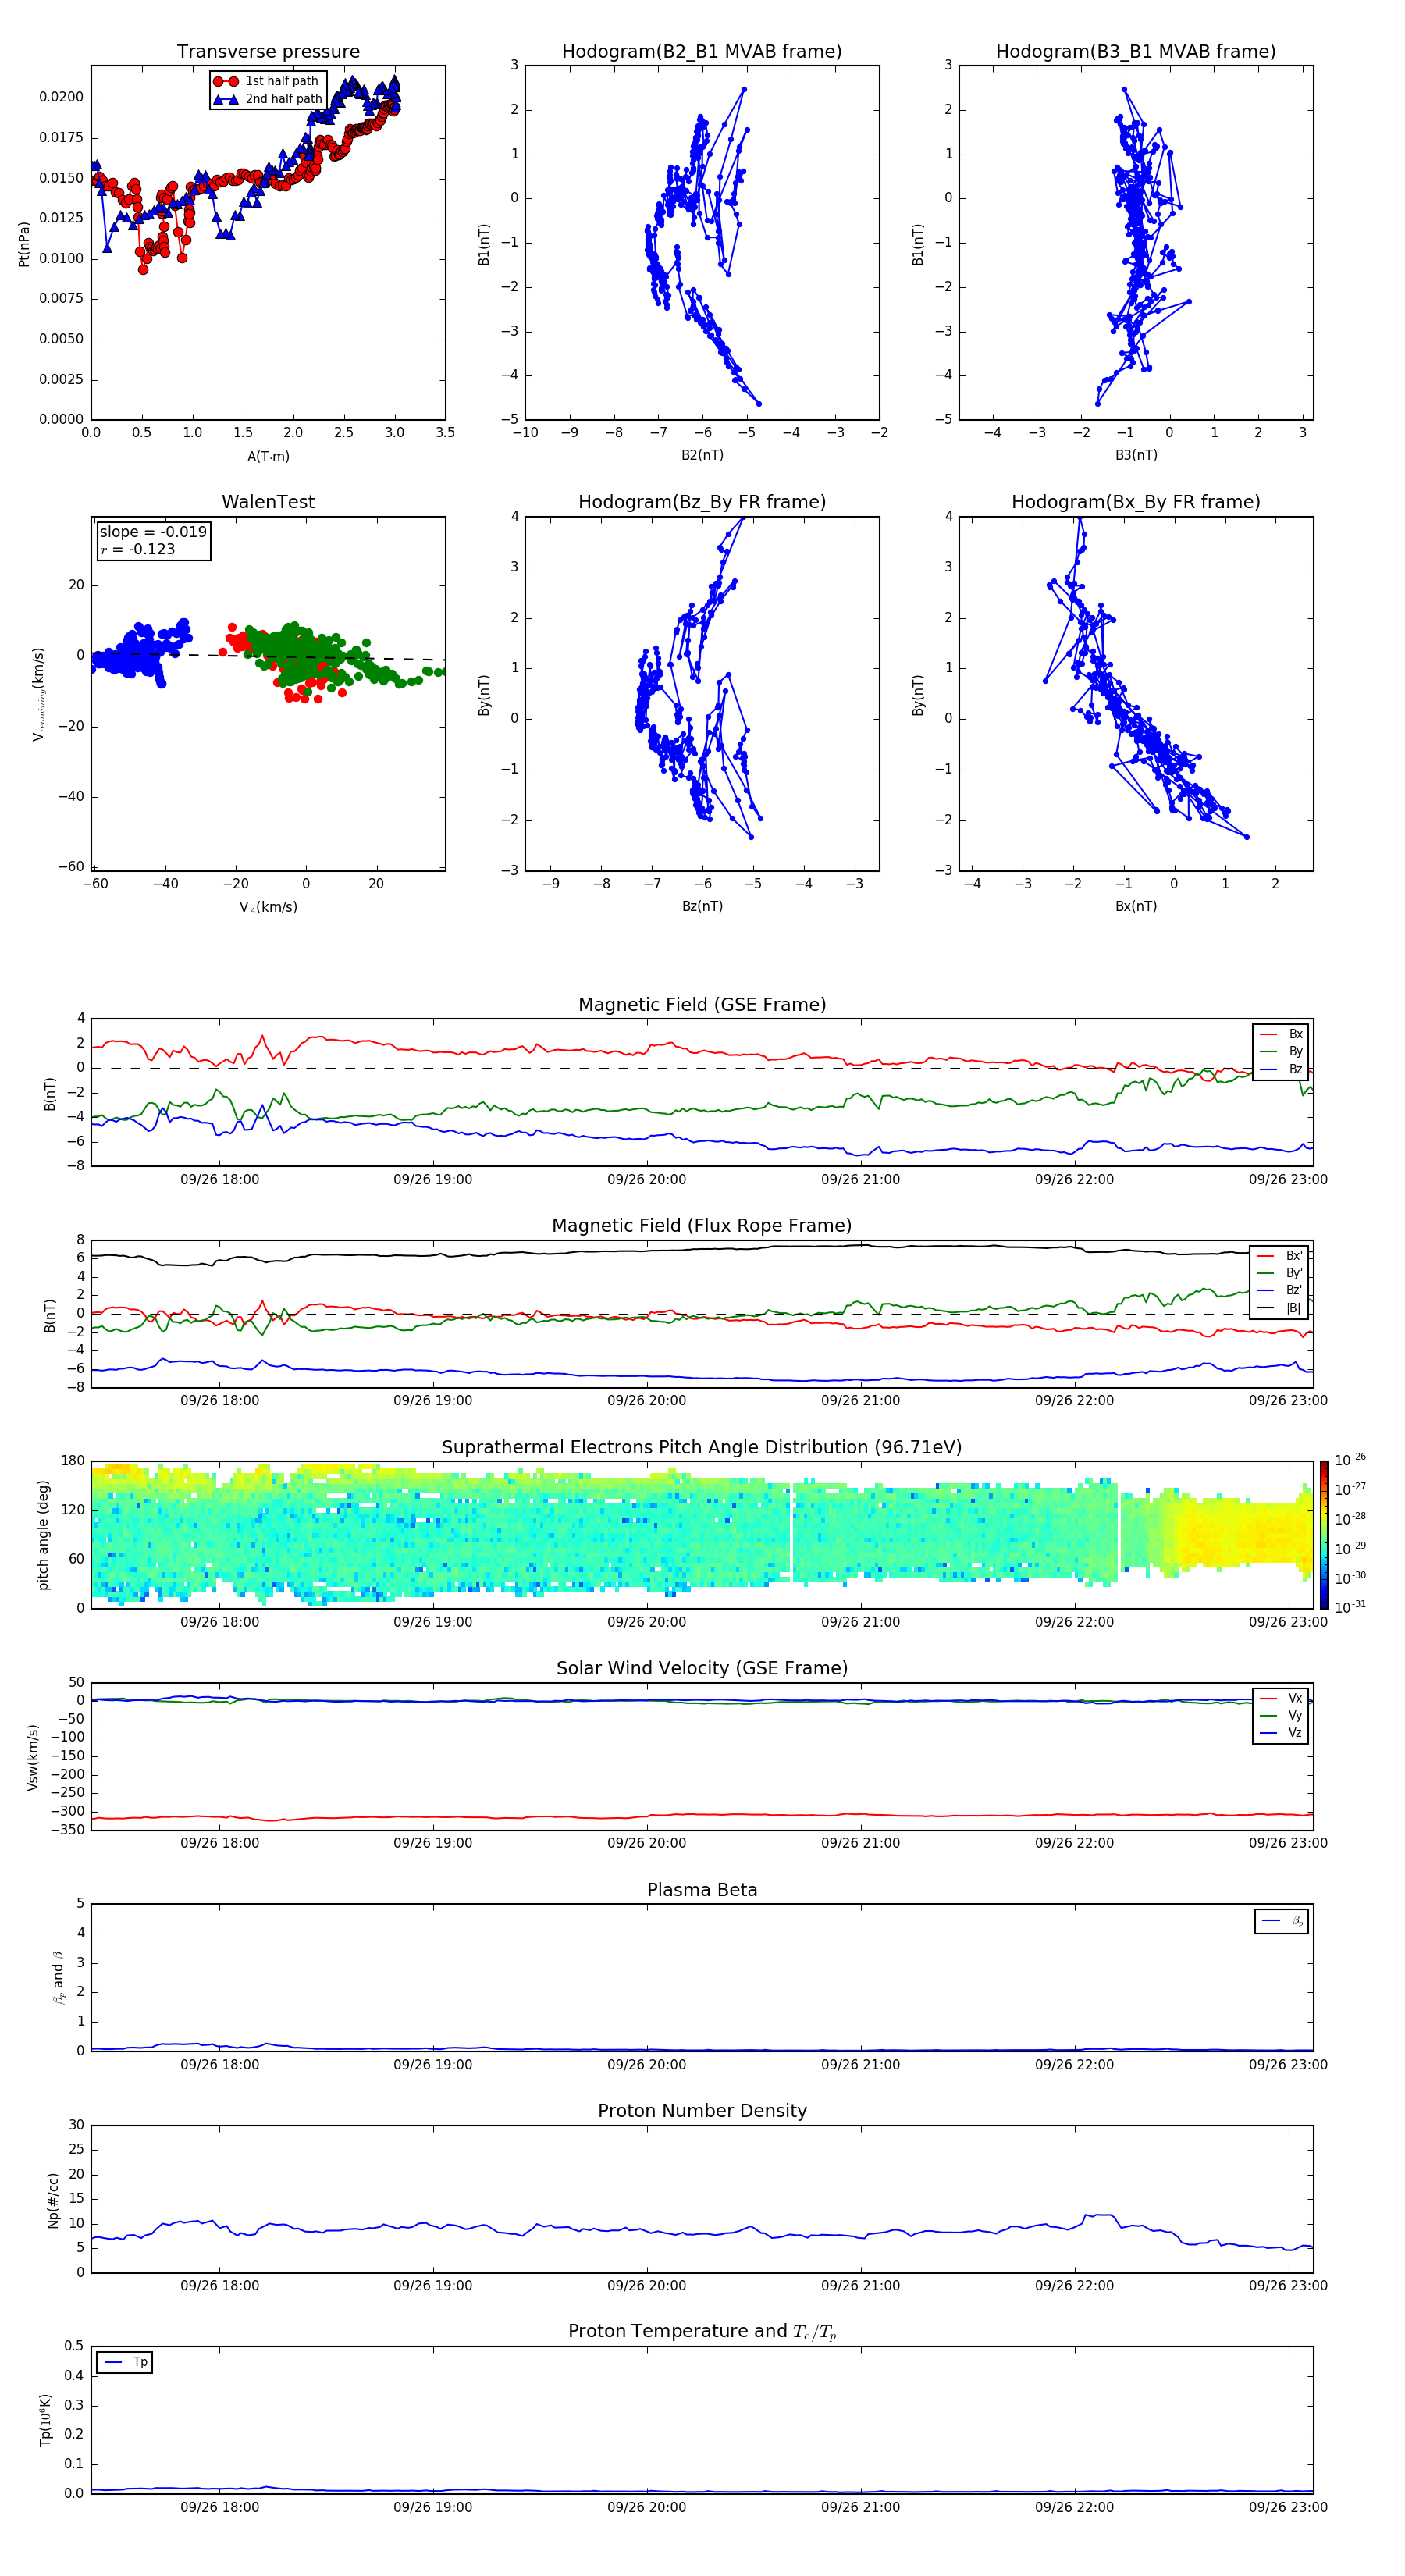Screen dimensions: 1405x2576
Task: Click the black |B| line in Flux Rope panel
Action: [700, 1250]
